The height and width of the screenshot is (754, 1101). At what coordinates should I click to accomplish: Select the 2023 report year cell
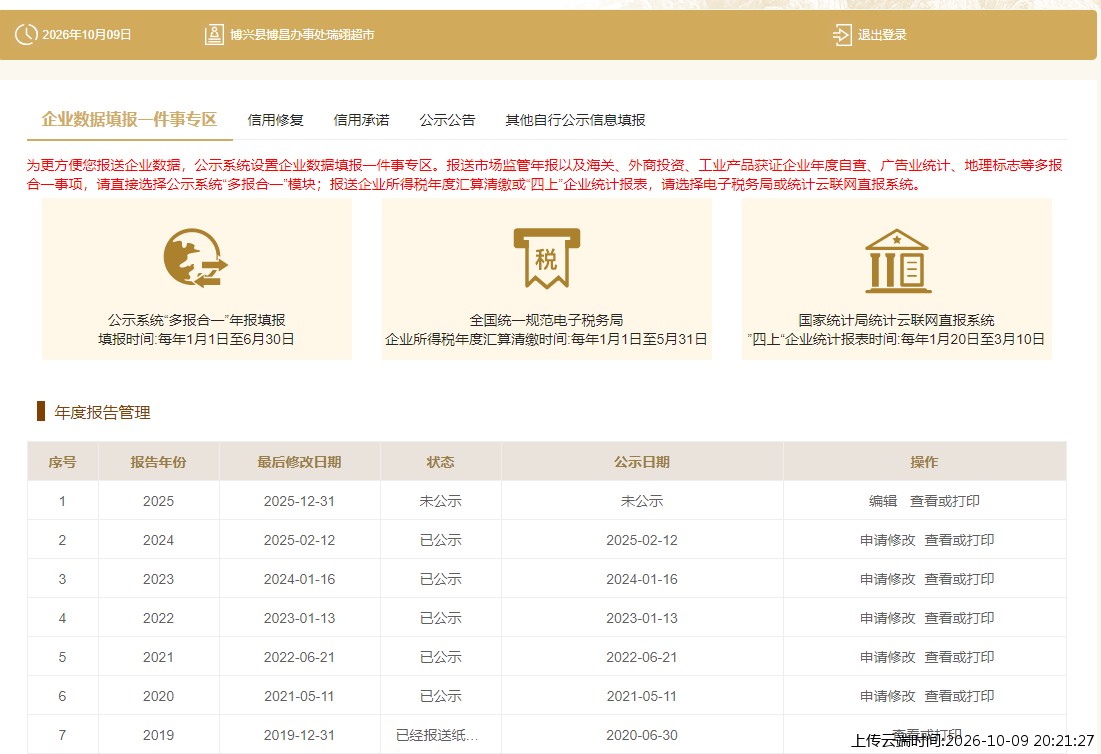pos(159,579)
